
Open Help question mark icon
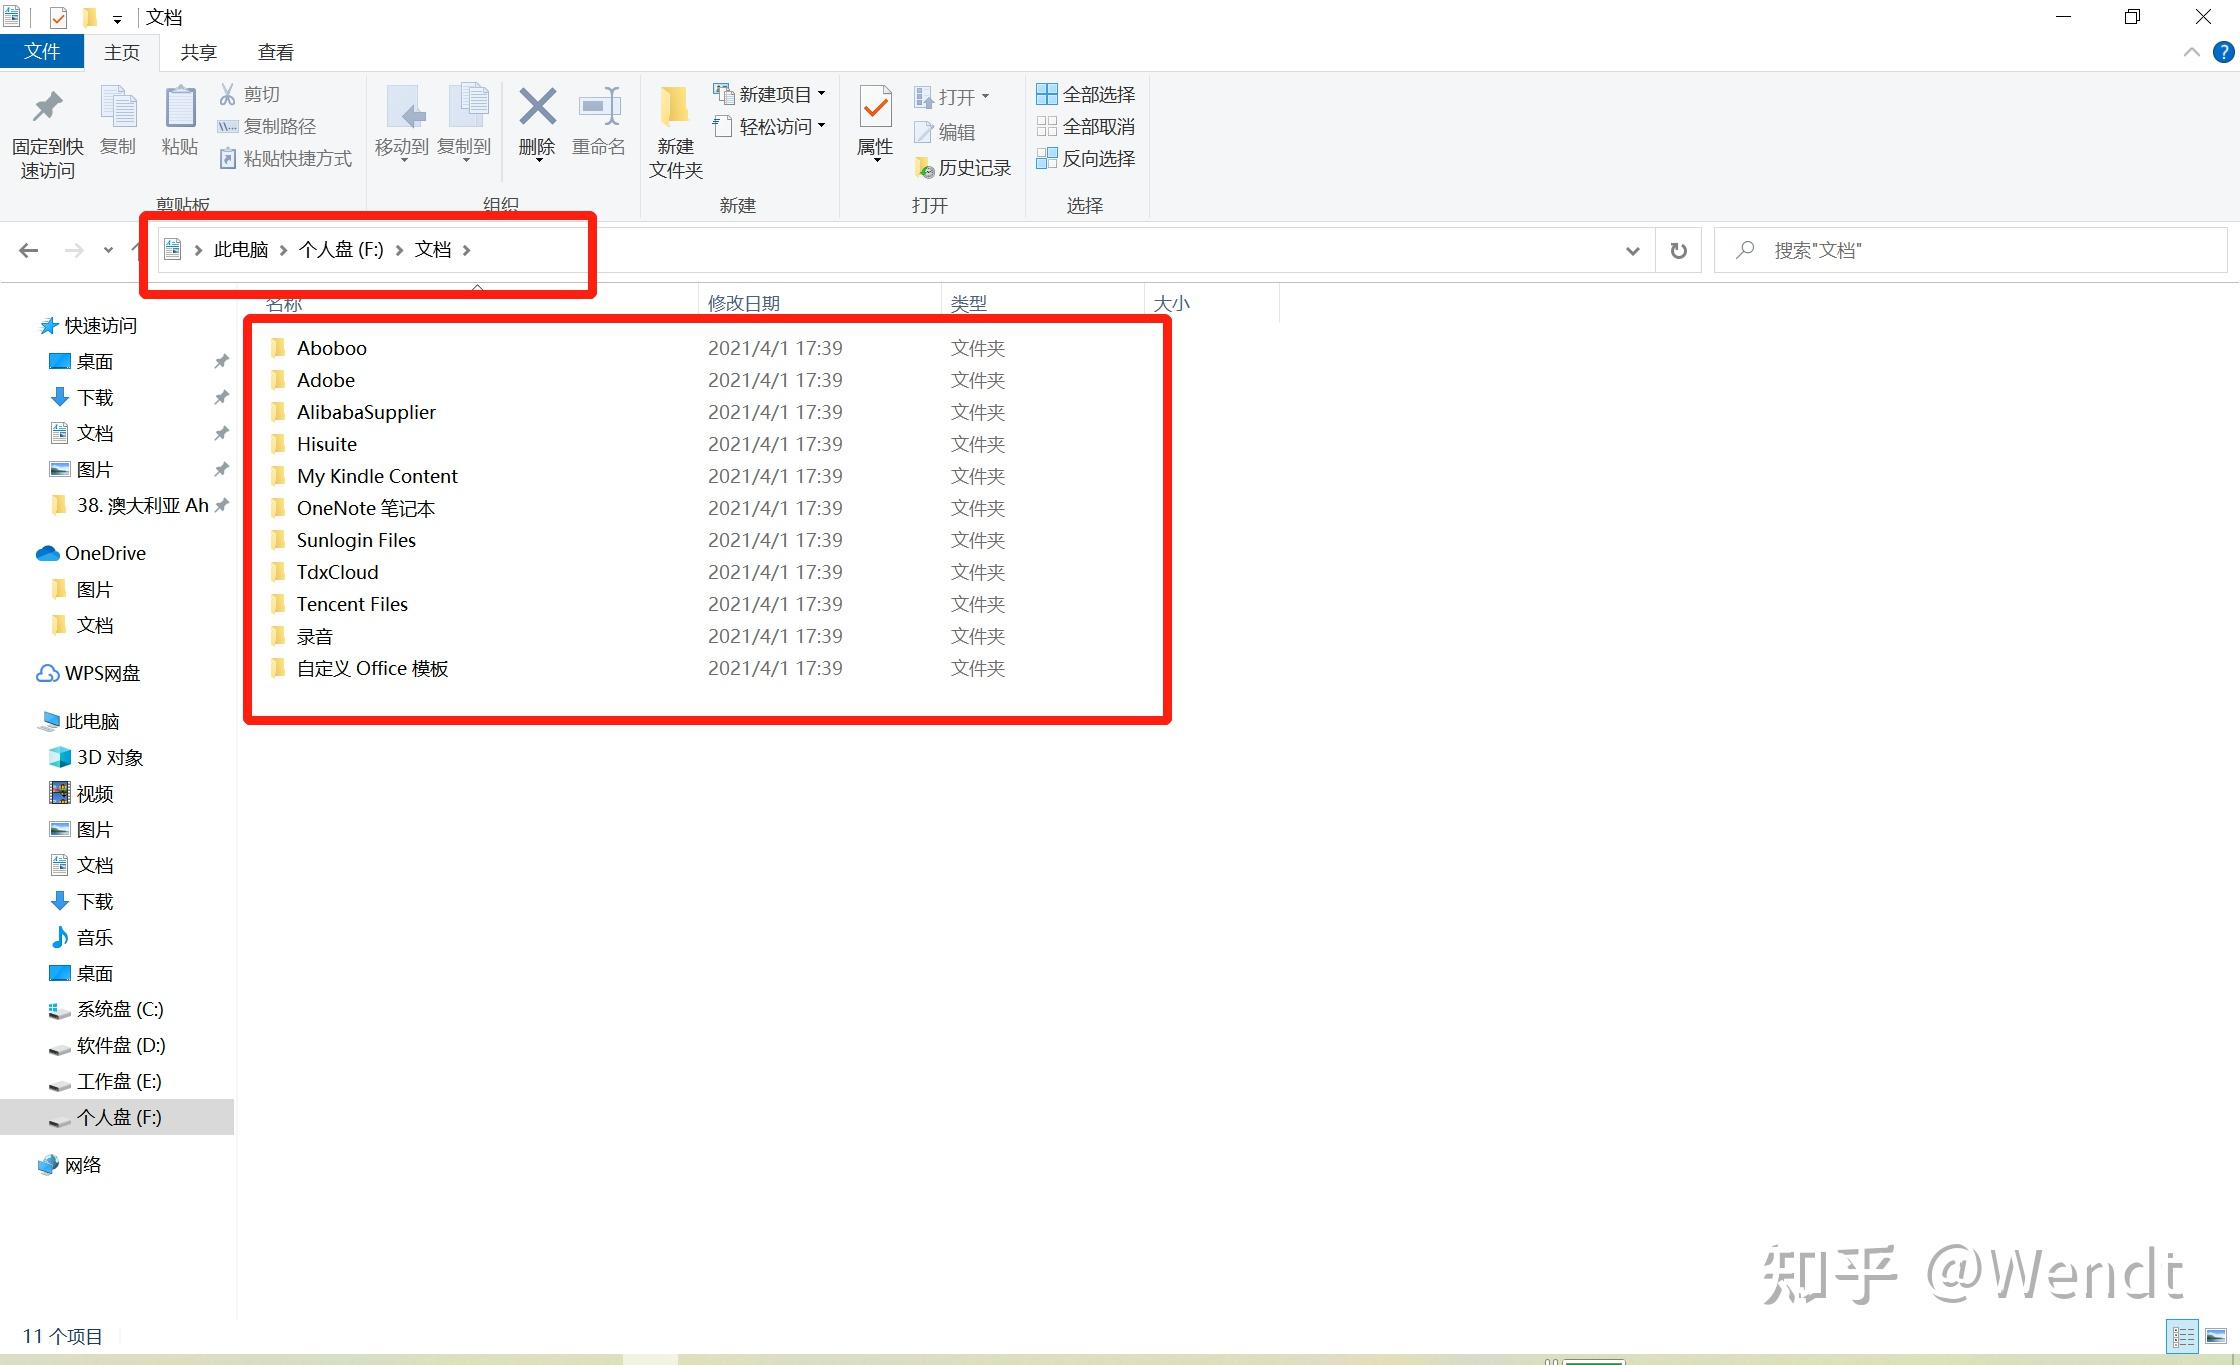coord(2223,52)
